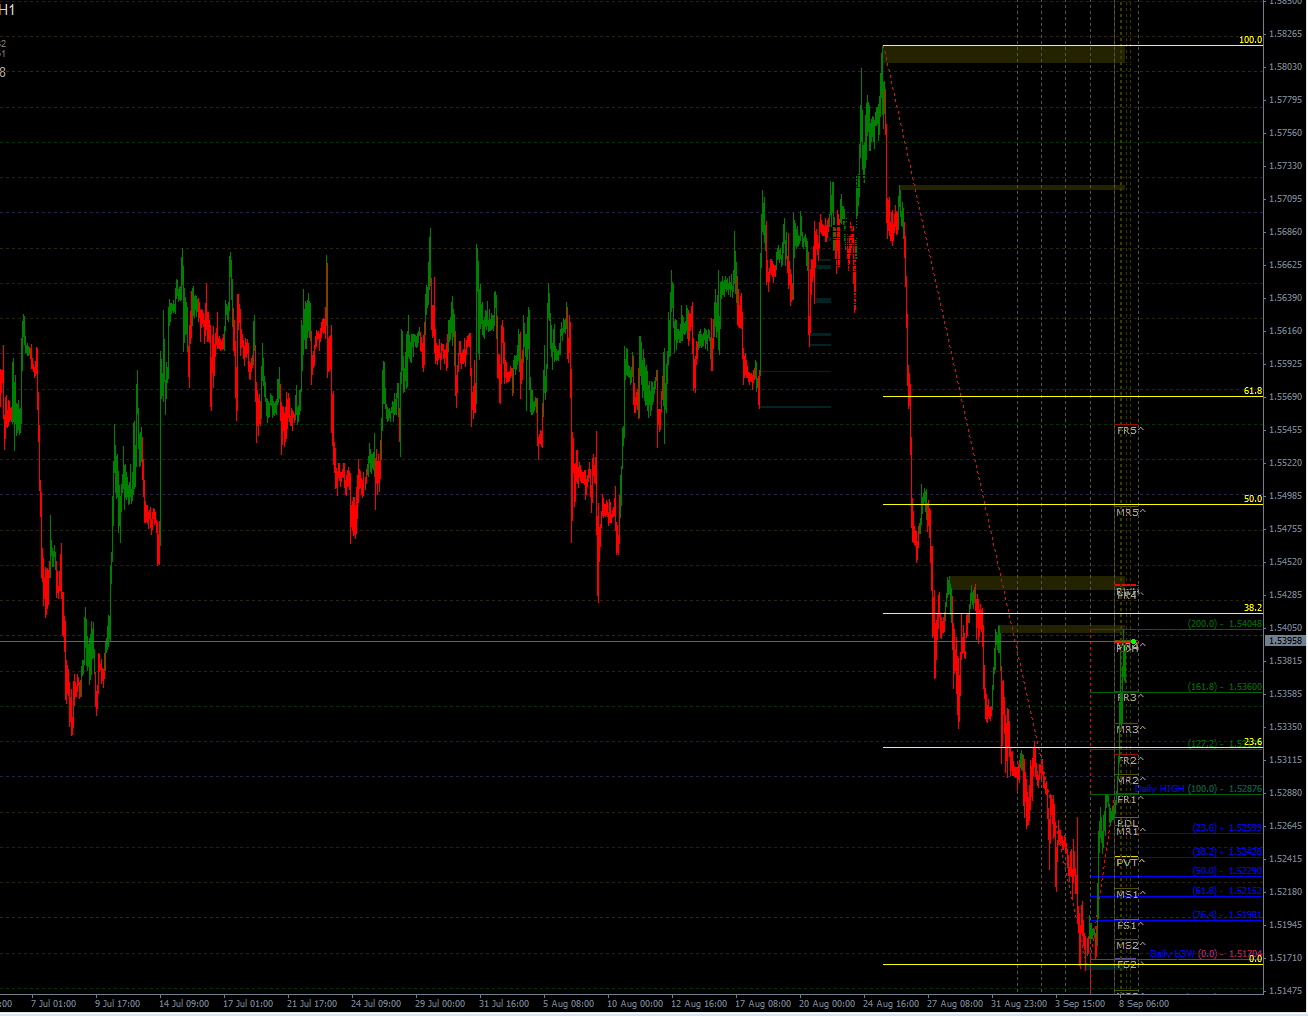
Task: Select the (23.6) - 1.52599 retracement label
Action: pyautogui.click(x=1227, y=828)
